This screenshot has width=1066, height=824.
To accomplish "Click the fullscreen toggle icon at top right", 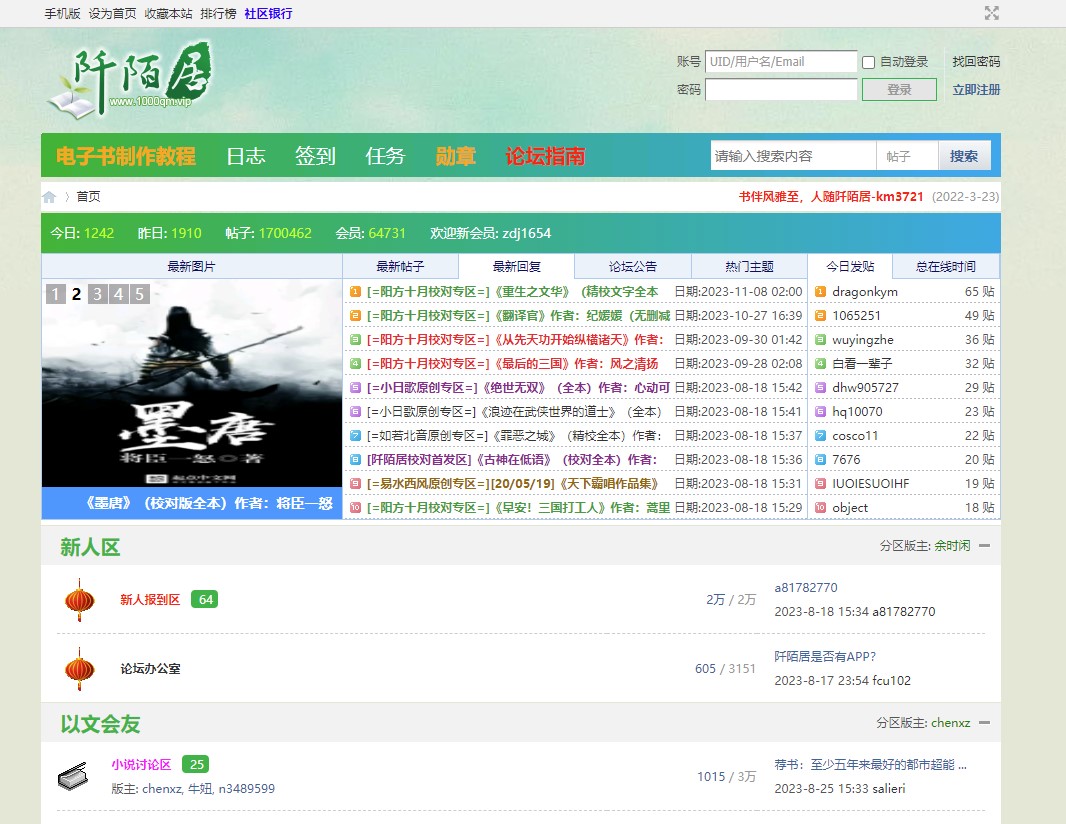I will click(991, 13).
